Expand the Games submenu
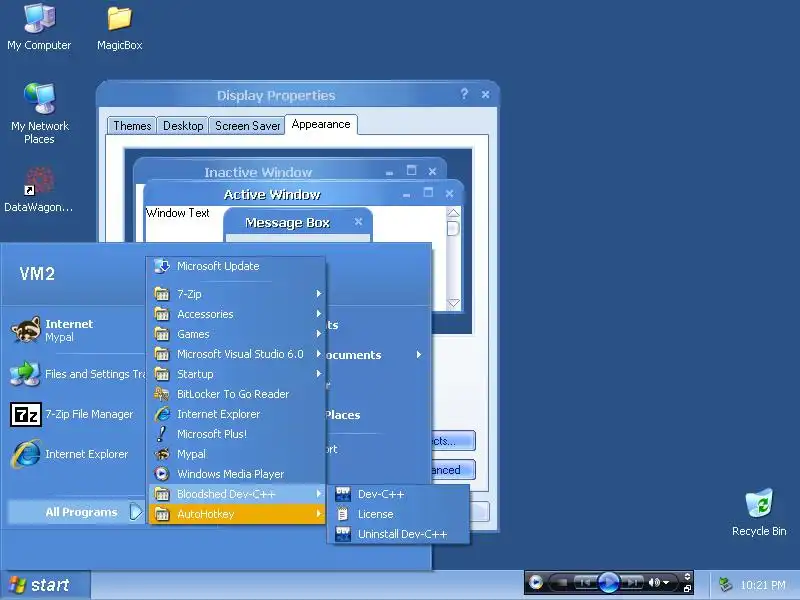 (x=237, y=334)
